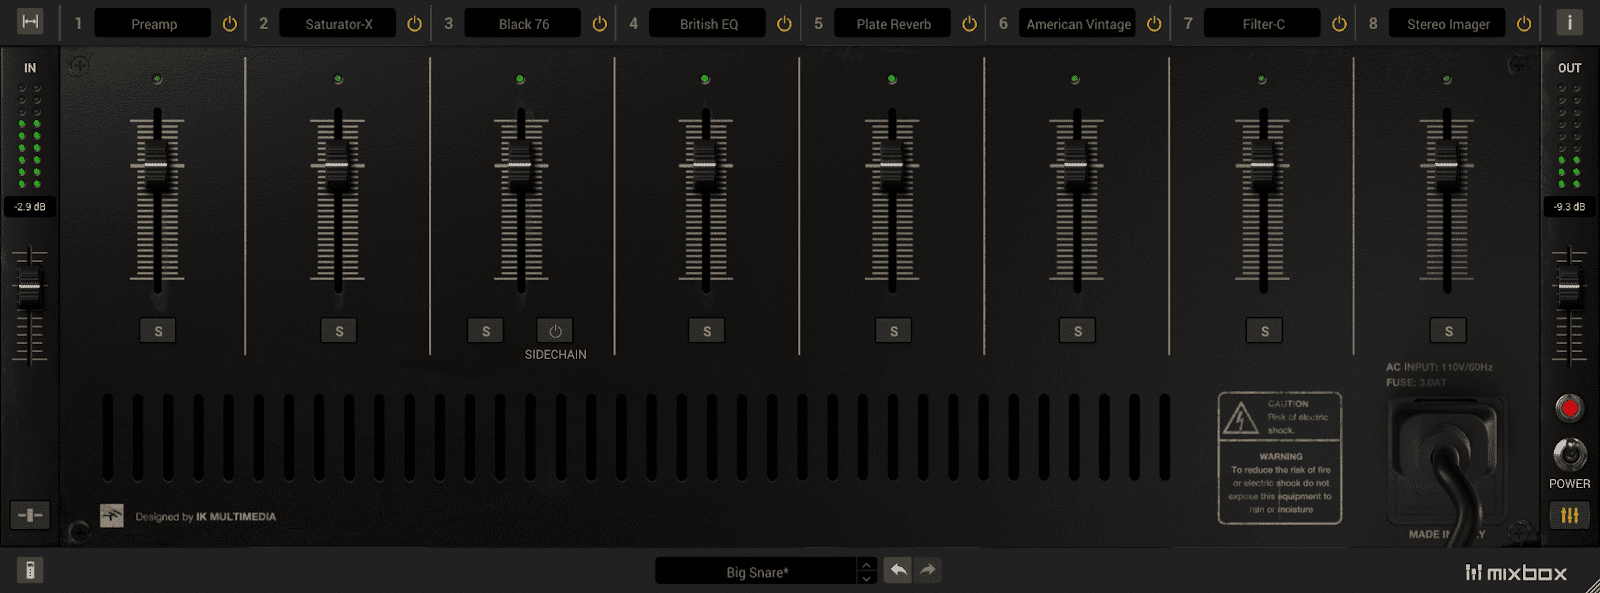
Task: Click the channel 1 Preamp fader handle
Action: (x=156, y=164)
